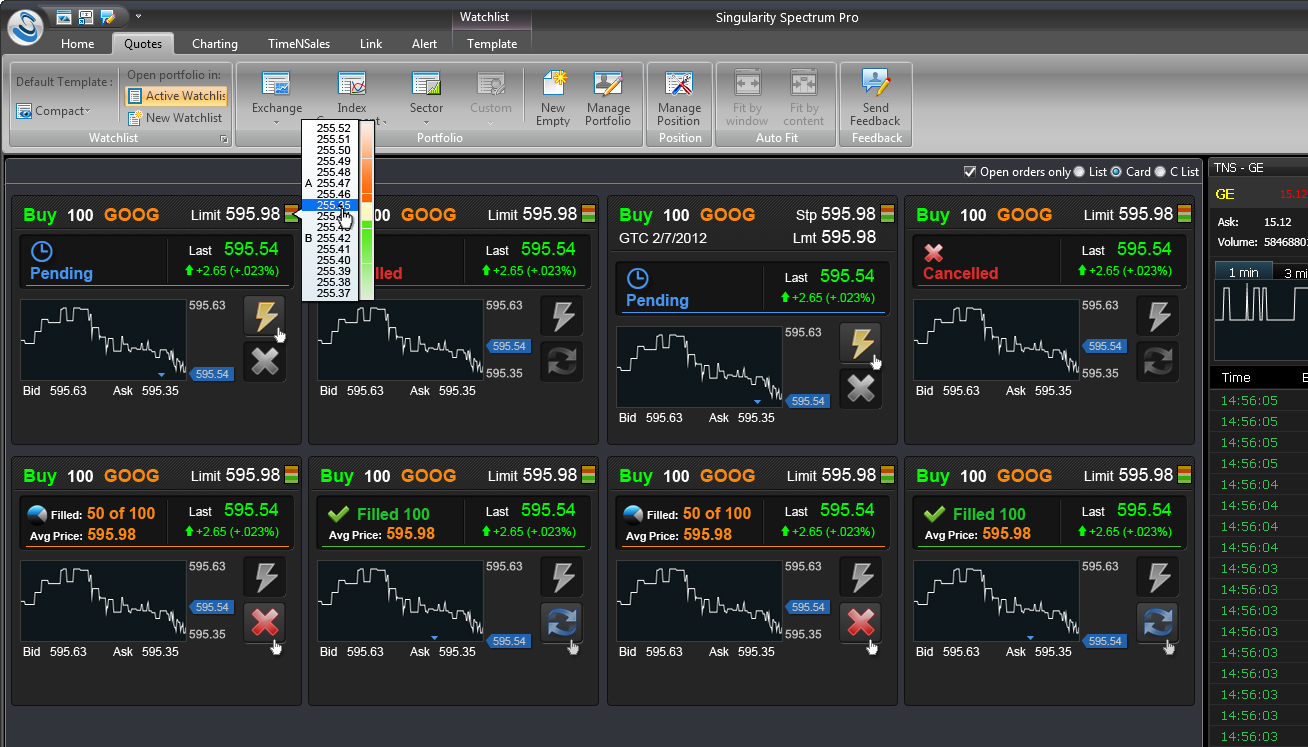Click the mini chart on the GTC 2/7/2012 card

[699, 367]
